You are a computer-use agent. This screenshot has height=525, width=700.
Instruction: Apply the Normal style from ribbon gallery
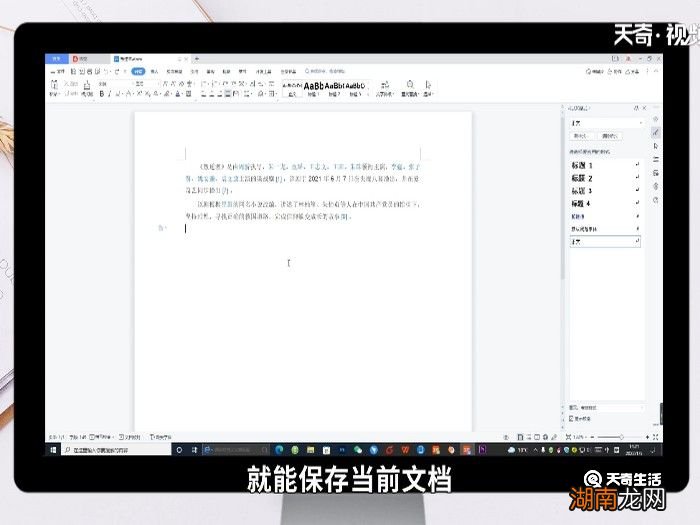coord(292,88)
